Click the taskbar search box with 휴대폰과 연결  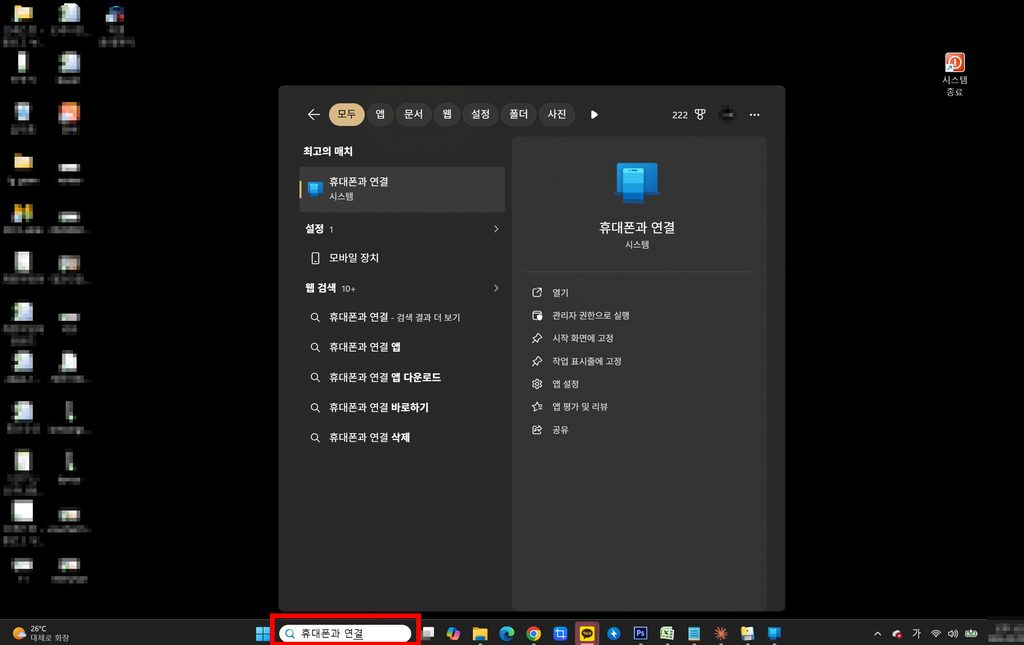coord(345,633)
